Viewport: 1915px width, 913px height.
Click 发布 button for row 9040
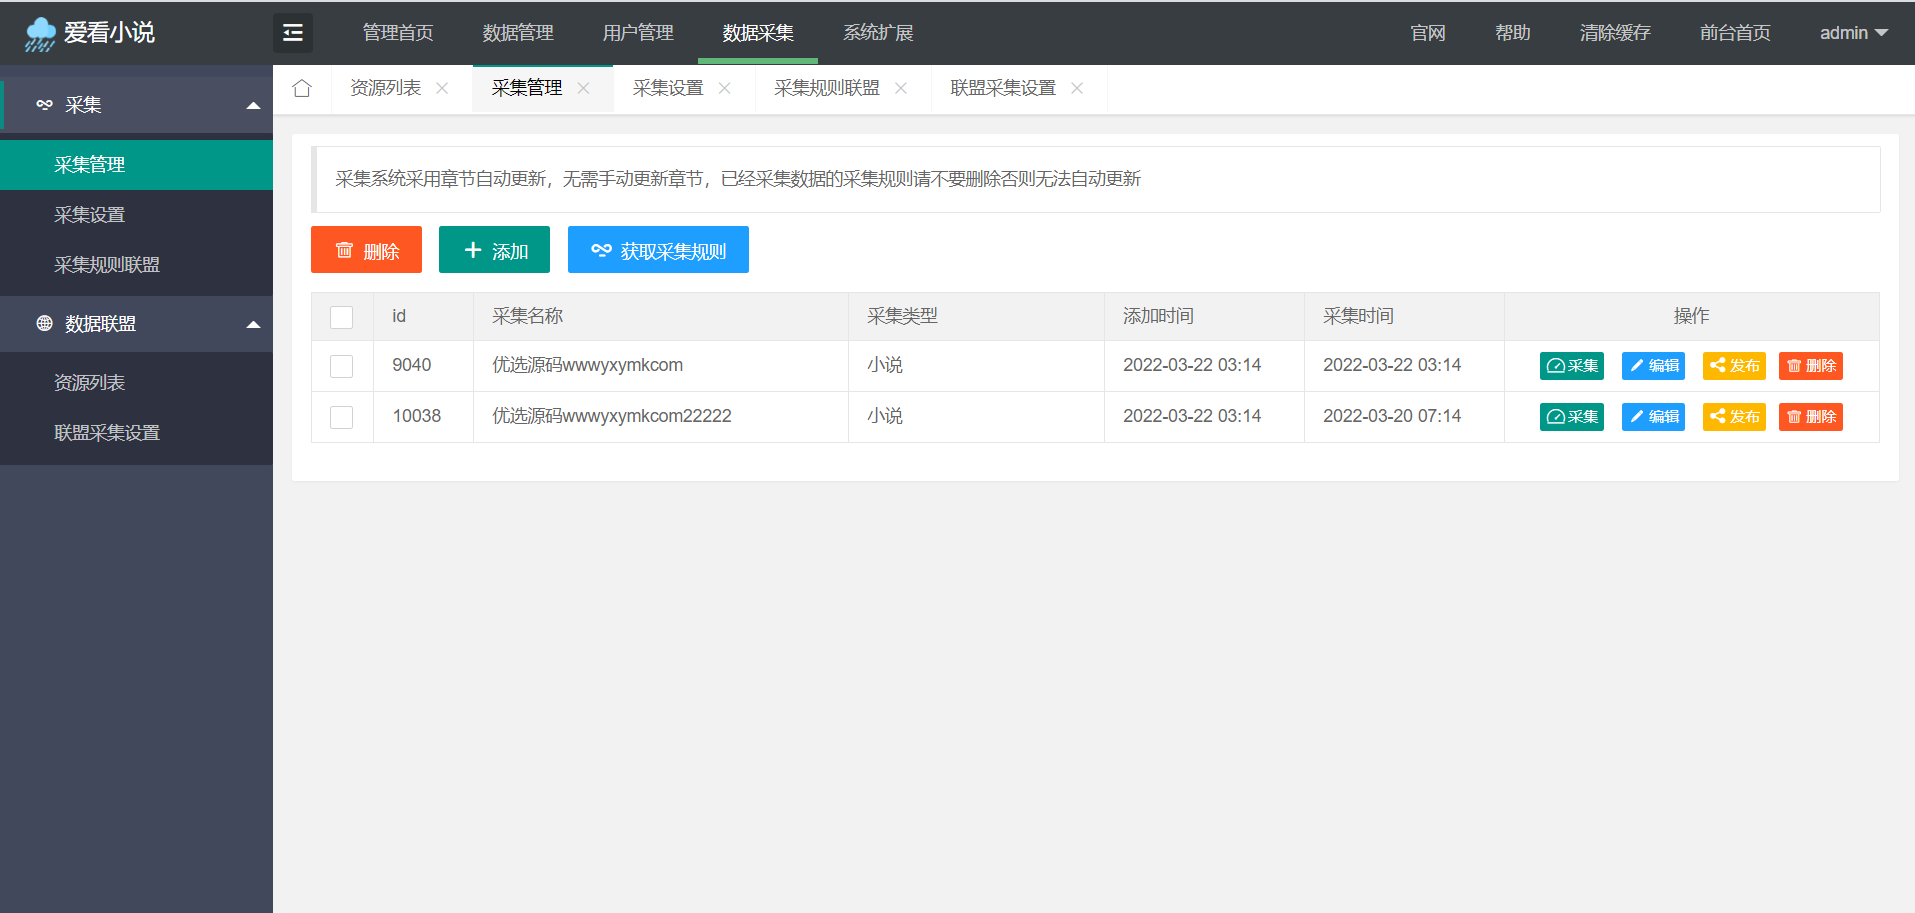(x=1734, y=366)
